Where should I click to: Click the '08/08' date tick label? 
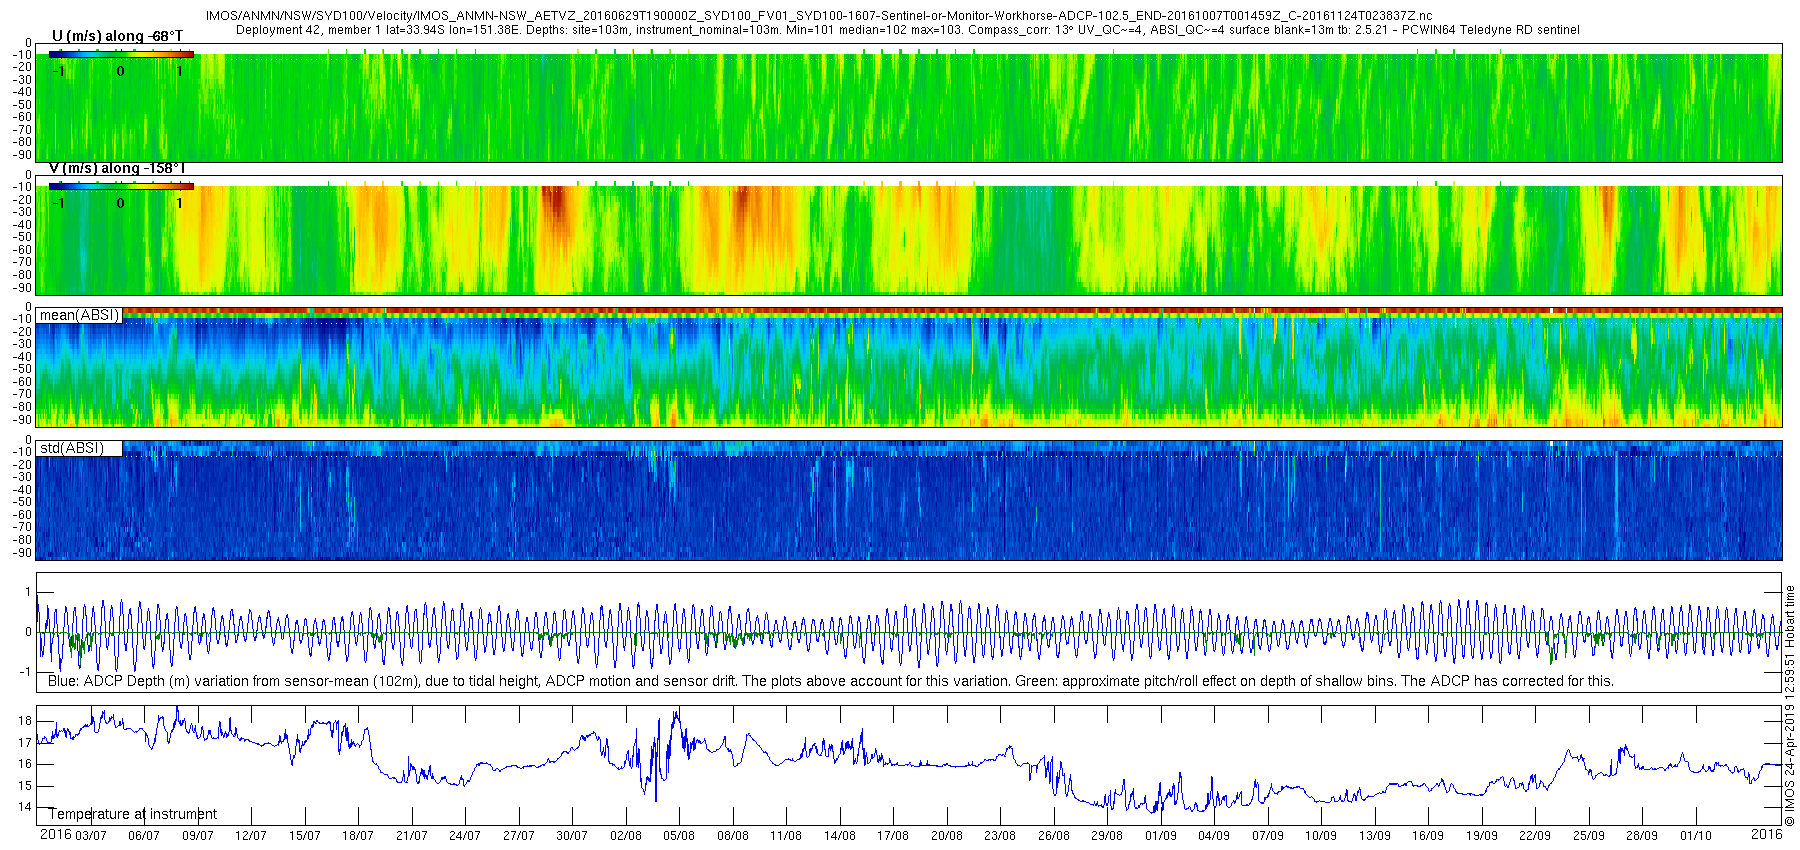click(x=733, y=835)
